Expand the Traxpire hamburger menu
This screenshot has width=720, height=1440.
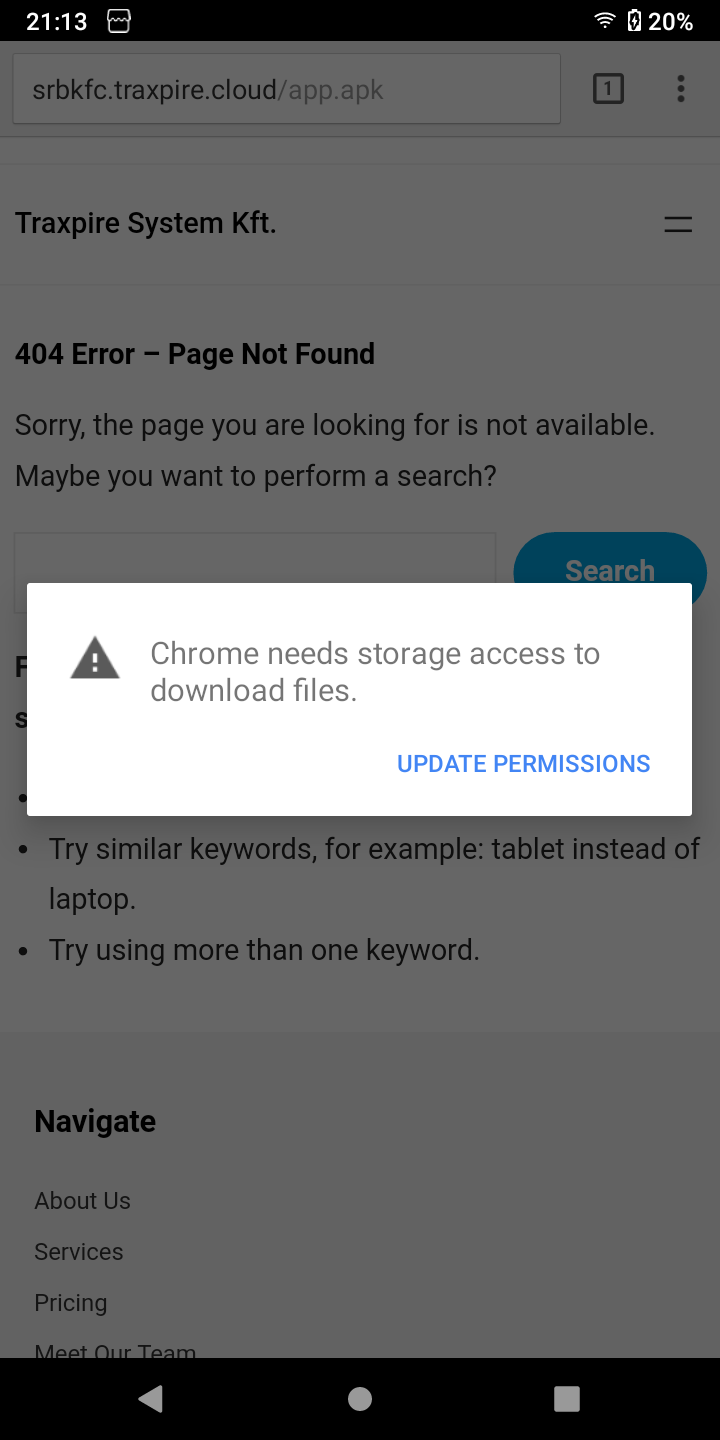pos(678,225)
